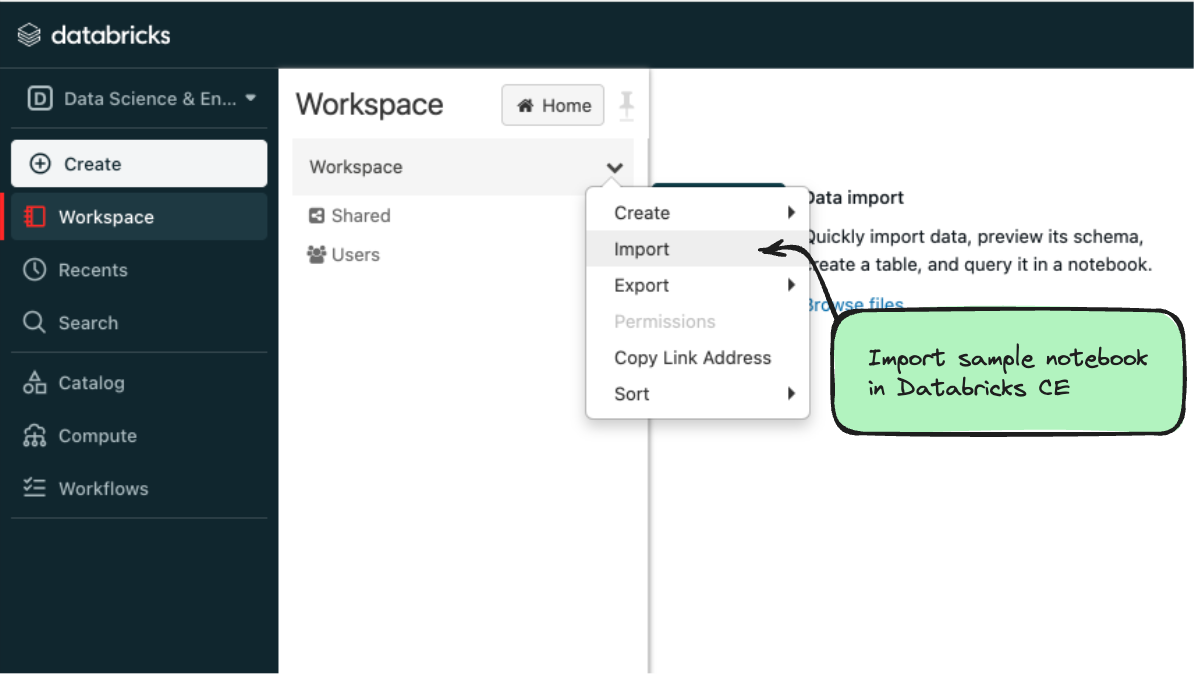Expand the Sort submenu

(791, 394)
